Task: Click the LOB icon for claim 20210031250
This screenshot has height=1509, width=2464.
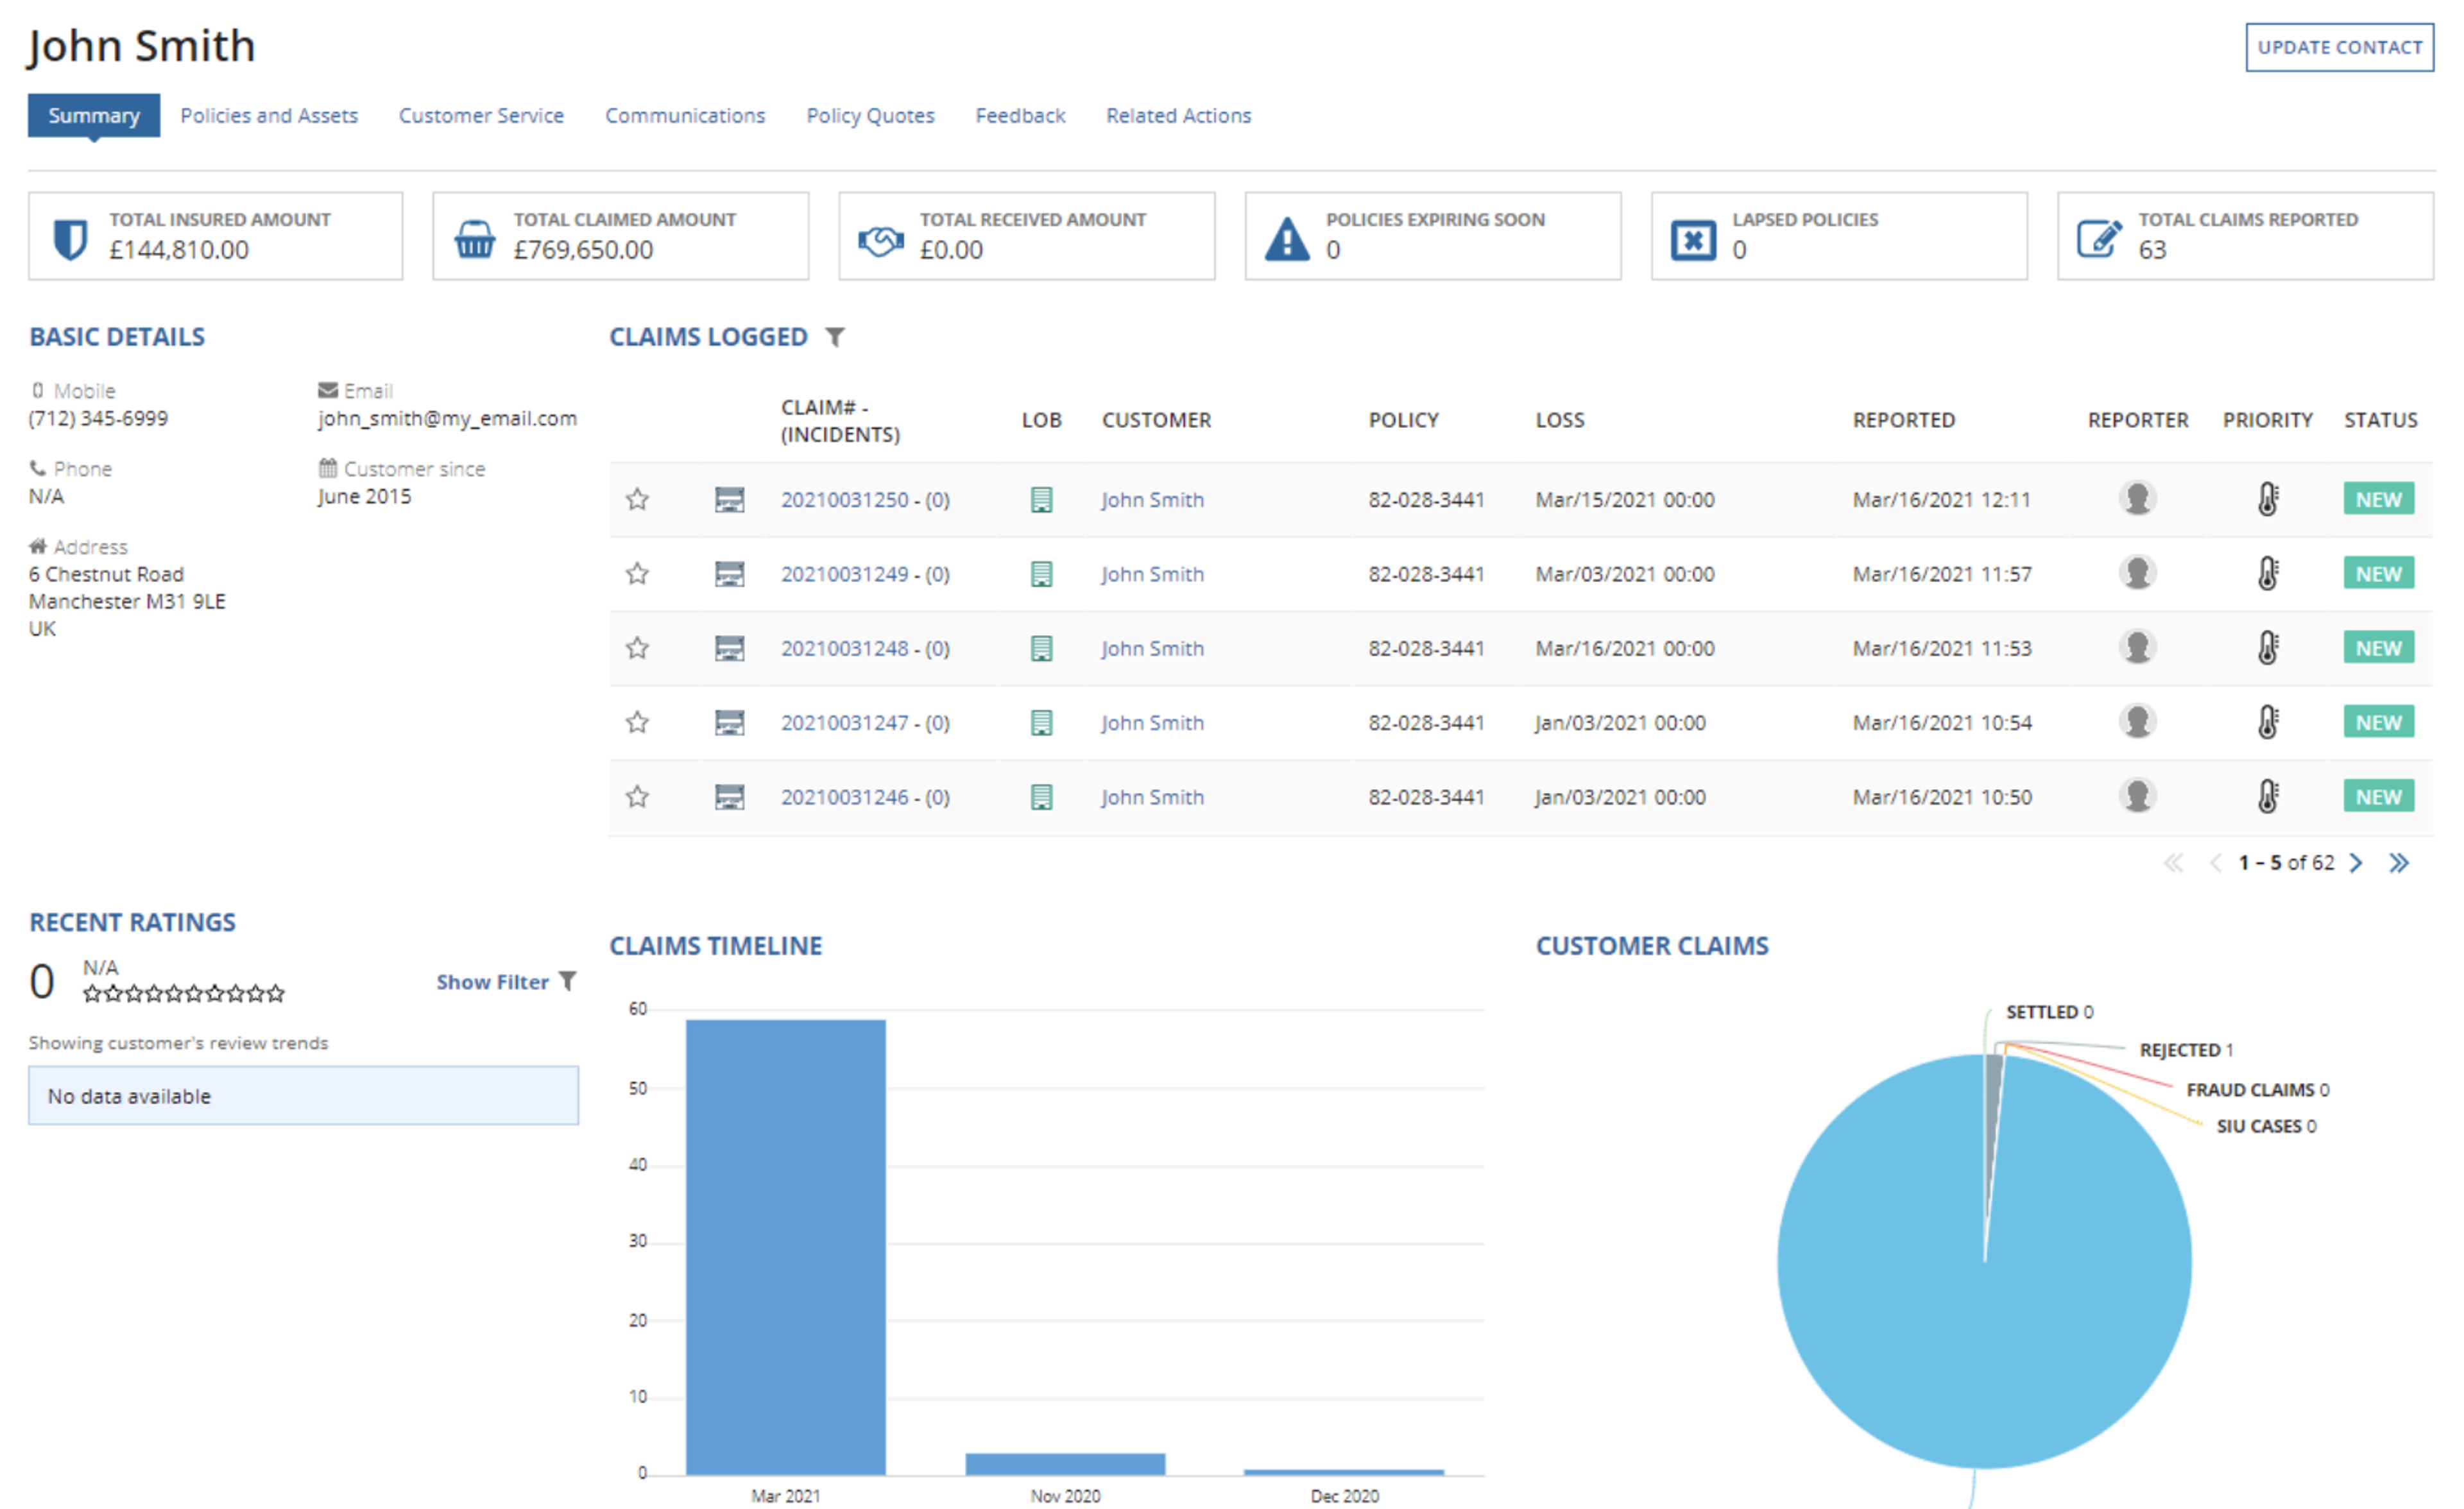Action: [x=1041, y=499]
